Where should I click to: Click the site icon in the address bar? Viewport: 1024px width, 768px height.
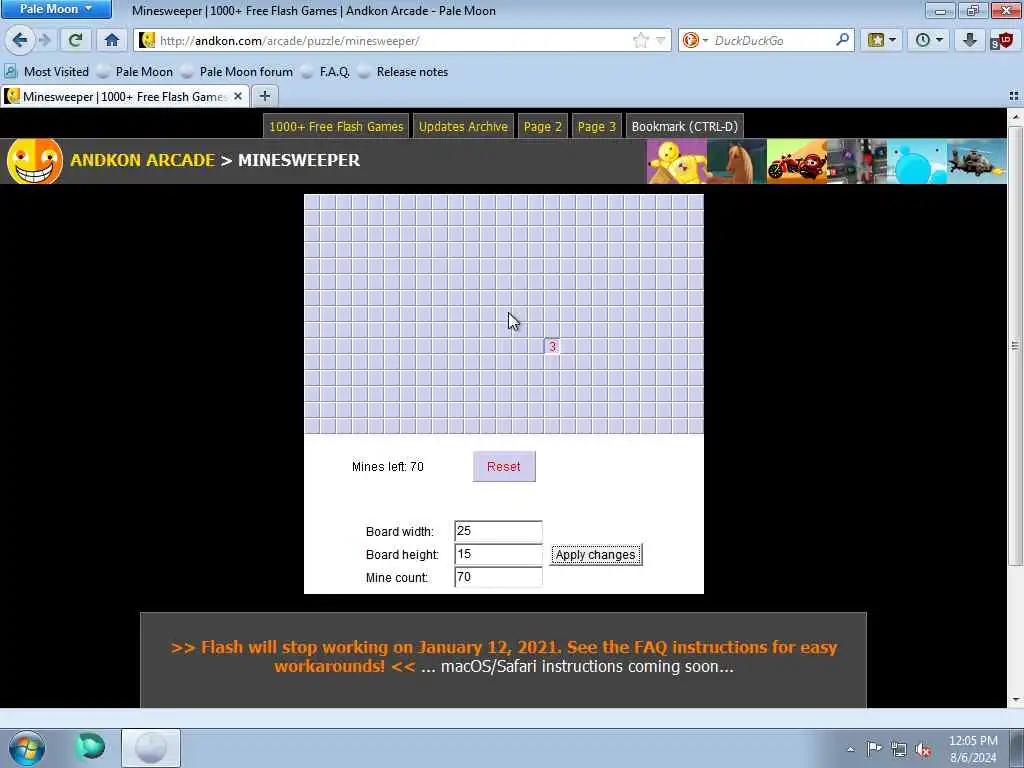point(147,40)
